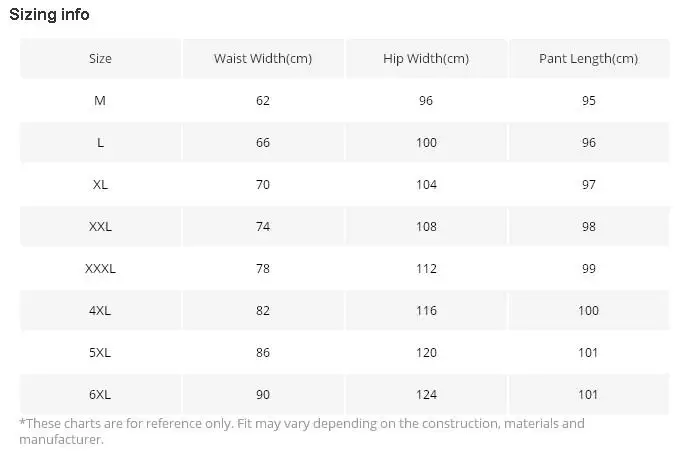Select pant length value 98 for XXL
This screenshot has width=677, height=464.
588,226
